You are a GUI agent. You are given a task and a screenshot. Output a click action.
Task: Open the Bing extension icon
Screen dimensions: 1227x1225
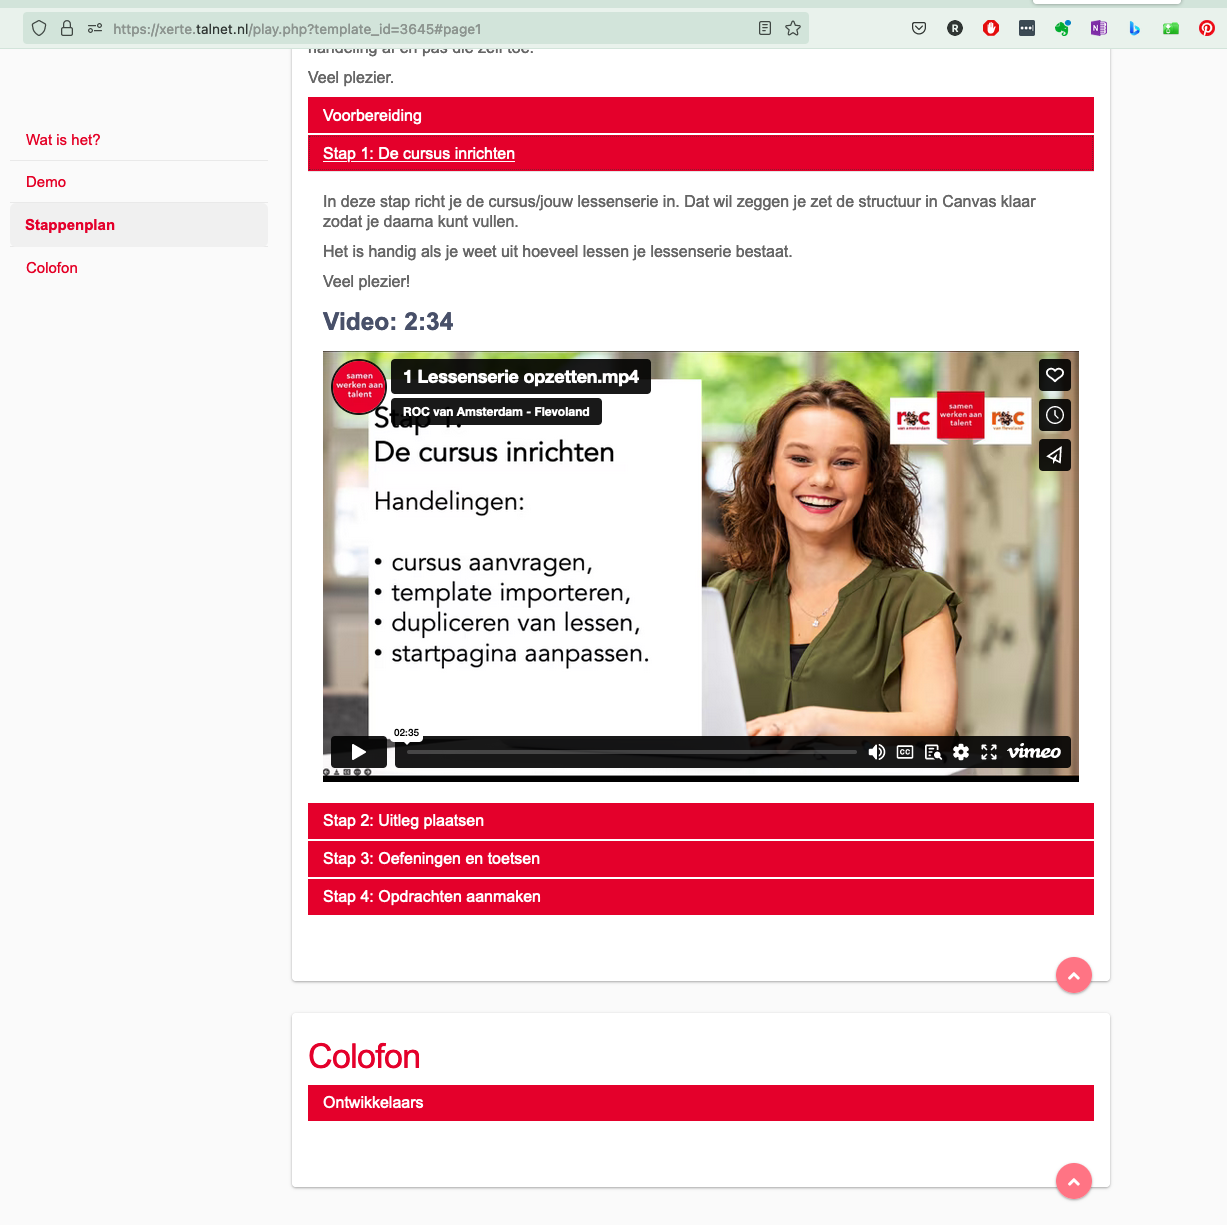(x=1135, y=28)
